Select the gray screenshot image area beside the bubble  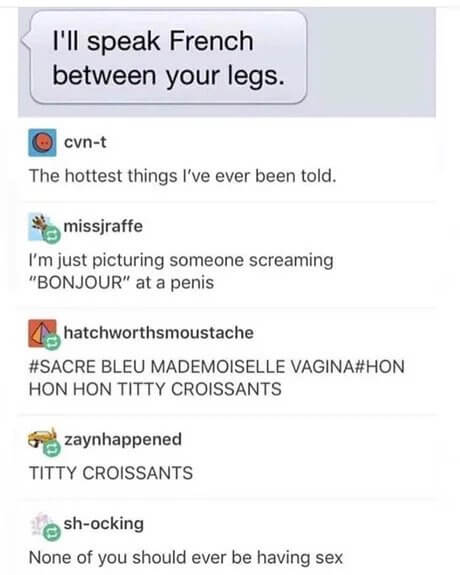[371, 62]
